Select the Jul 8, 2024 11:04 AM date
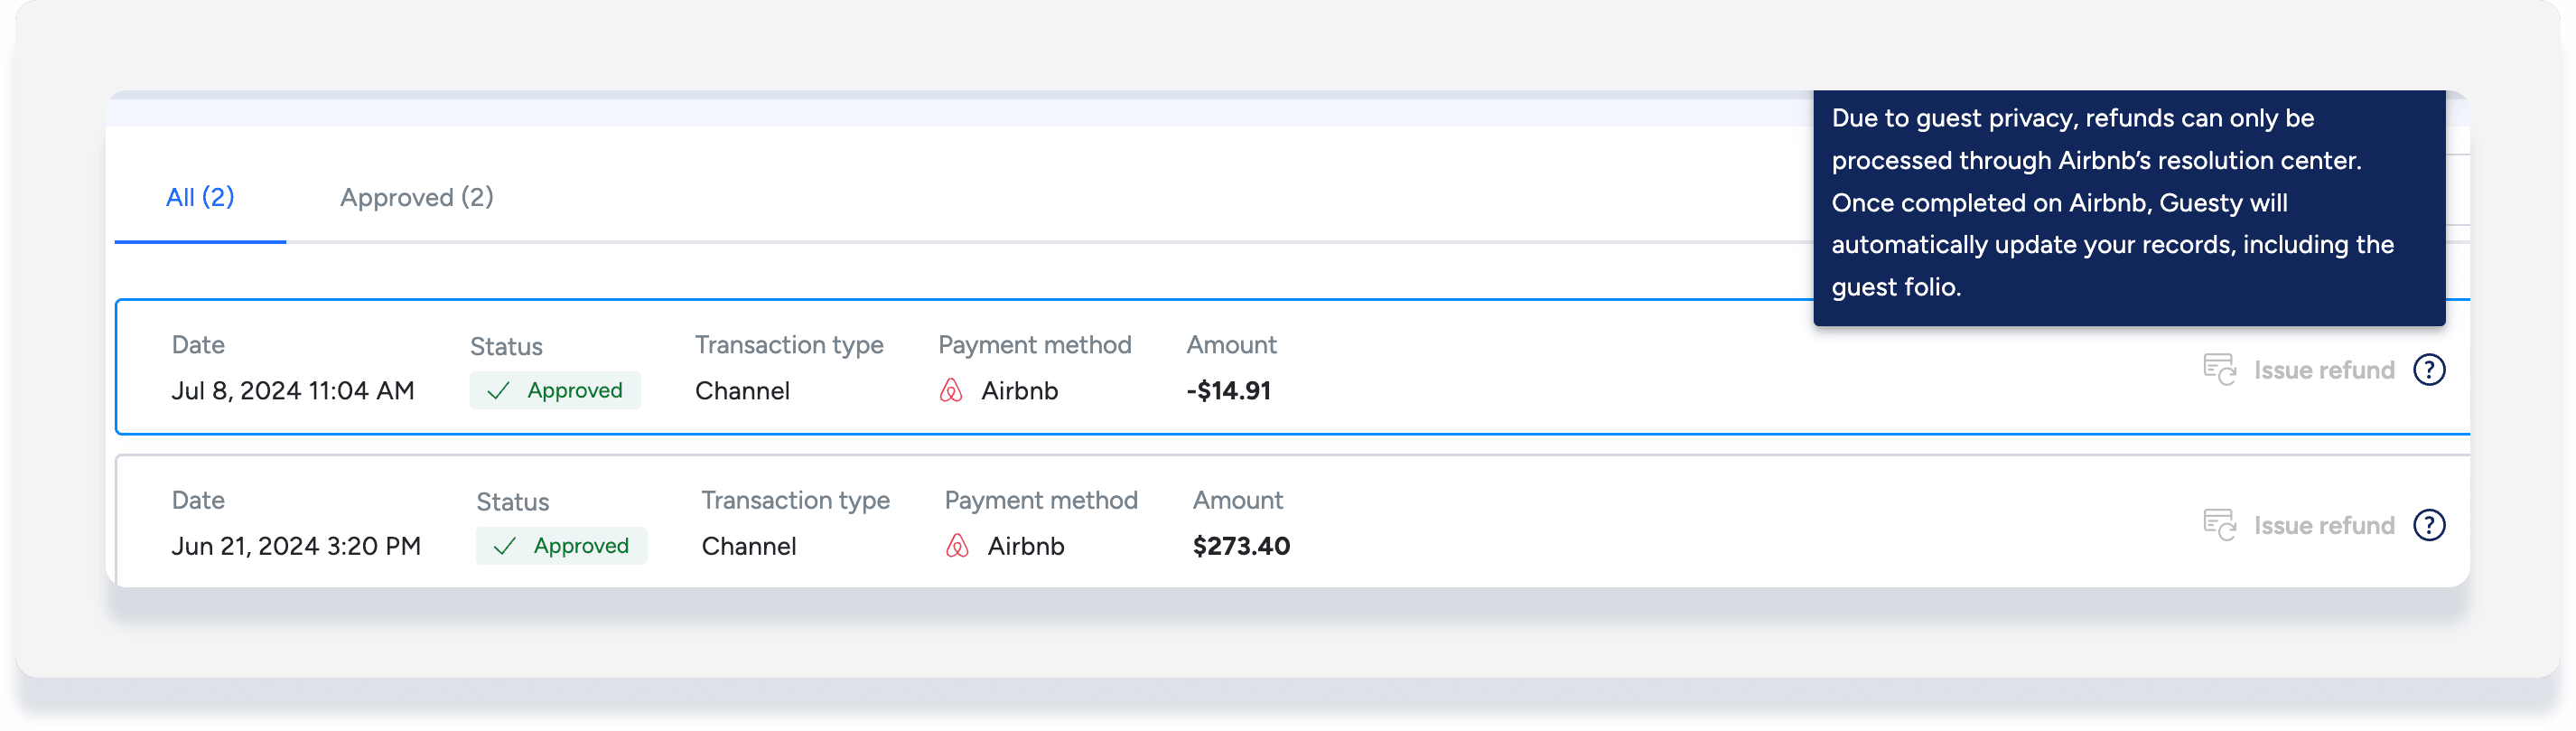2576x731 pixels. pyautogui.click(x=292, y=391)
